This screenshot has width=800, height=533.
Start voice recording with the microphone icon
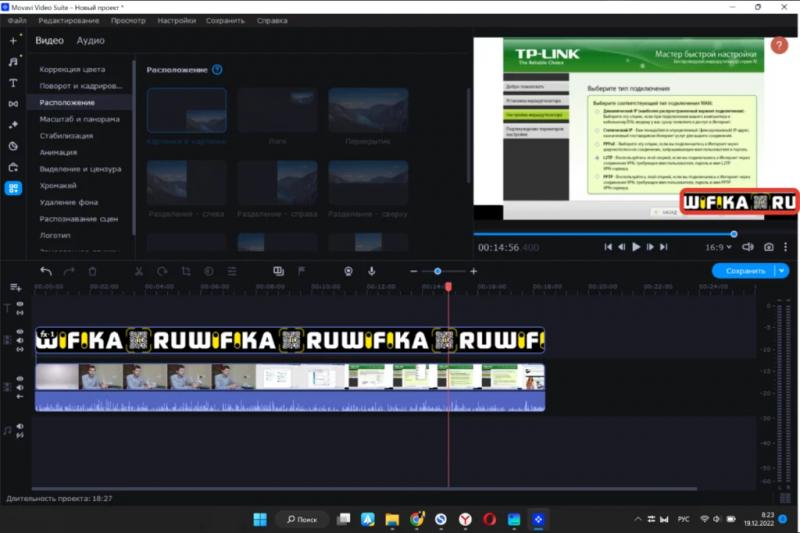pos(371,271)
